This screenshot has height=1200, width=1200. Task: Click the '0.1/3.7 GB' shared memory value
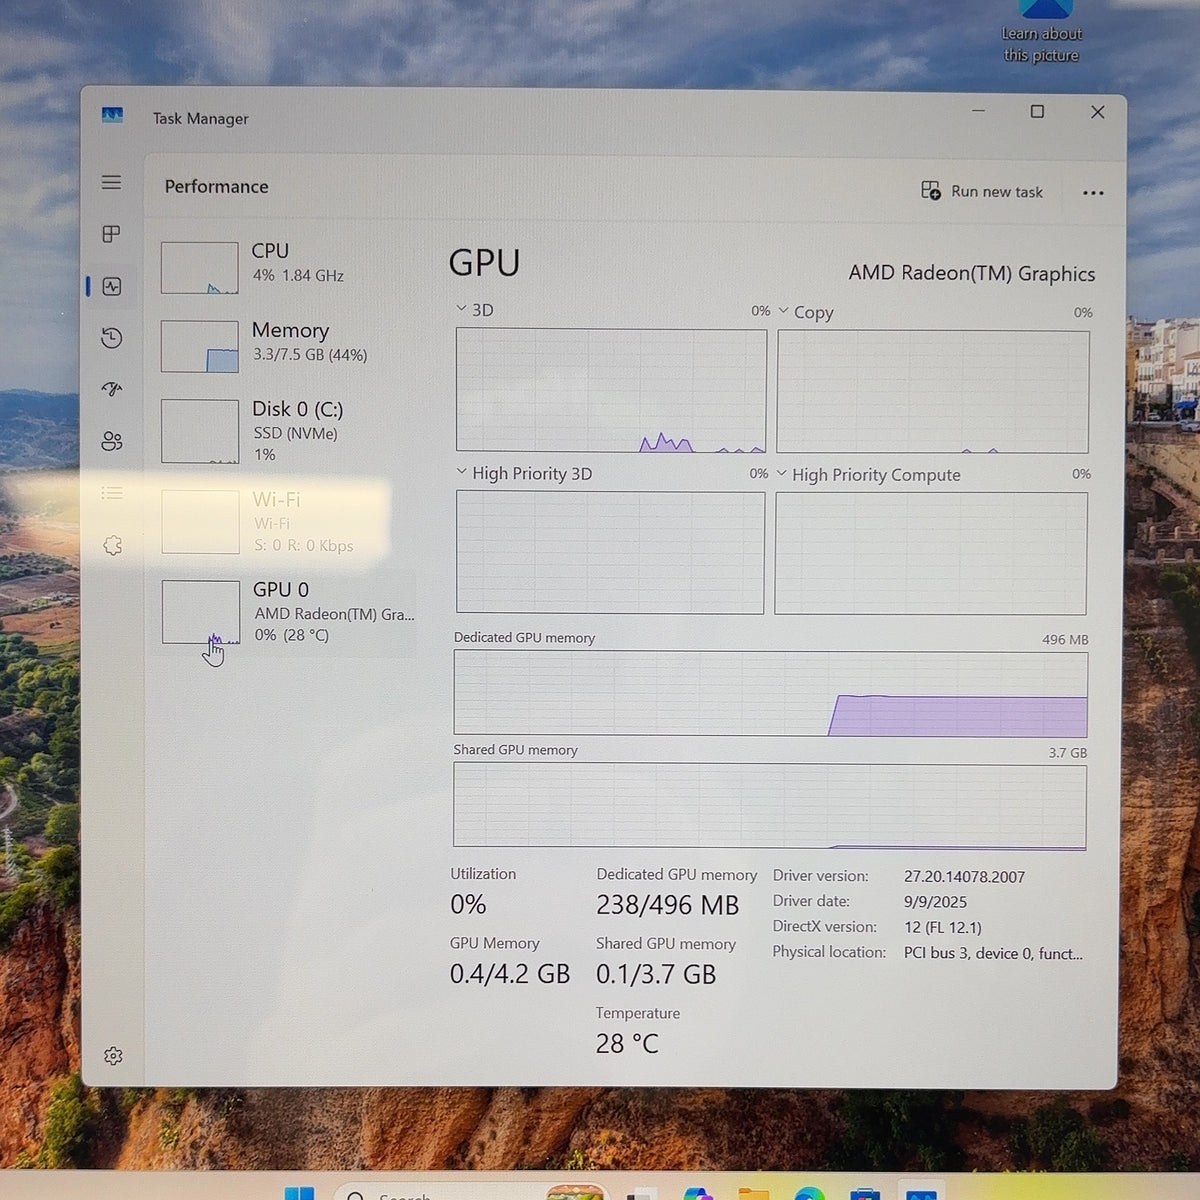tap(656, 975)
